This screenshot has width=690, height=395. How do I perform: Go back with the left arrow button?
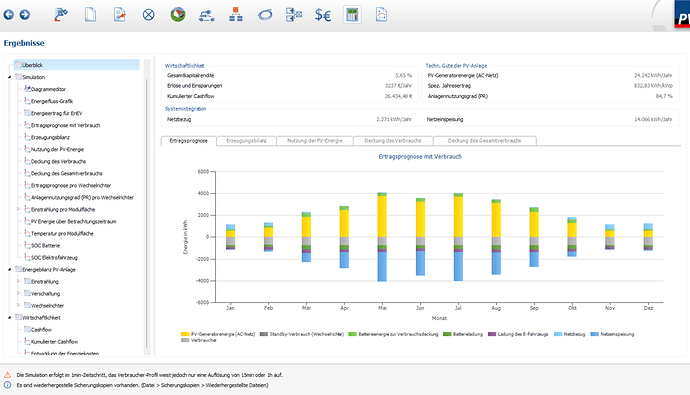click(8, 15)
